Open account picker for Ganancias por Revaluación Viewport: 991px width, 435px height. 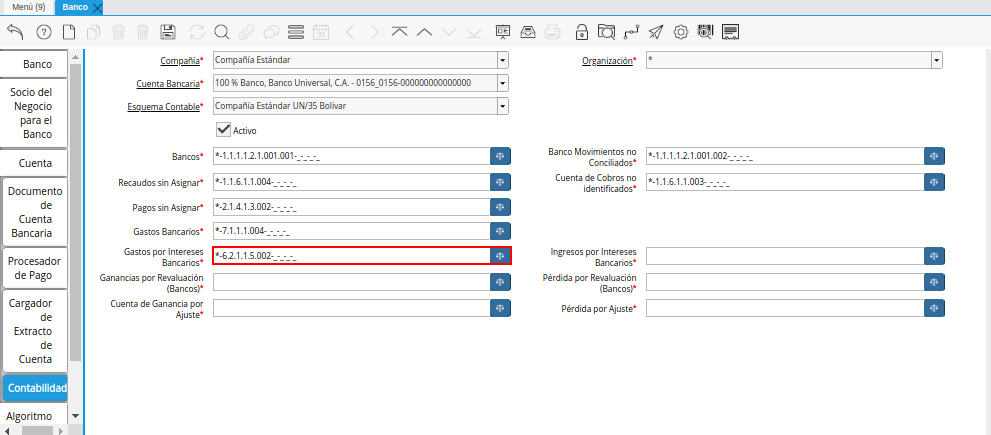(500, 282)
